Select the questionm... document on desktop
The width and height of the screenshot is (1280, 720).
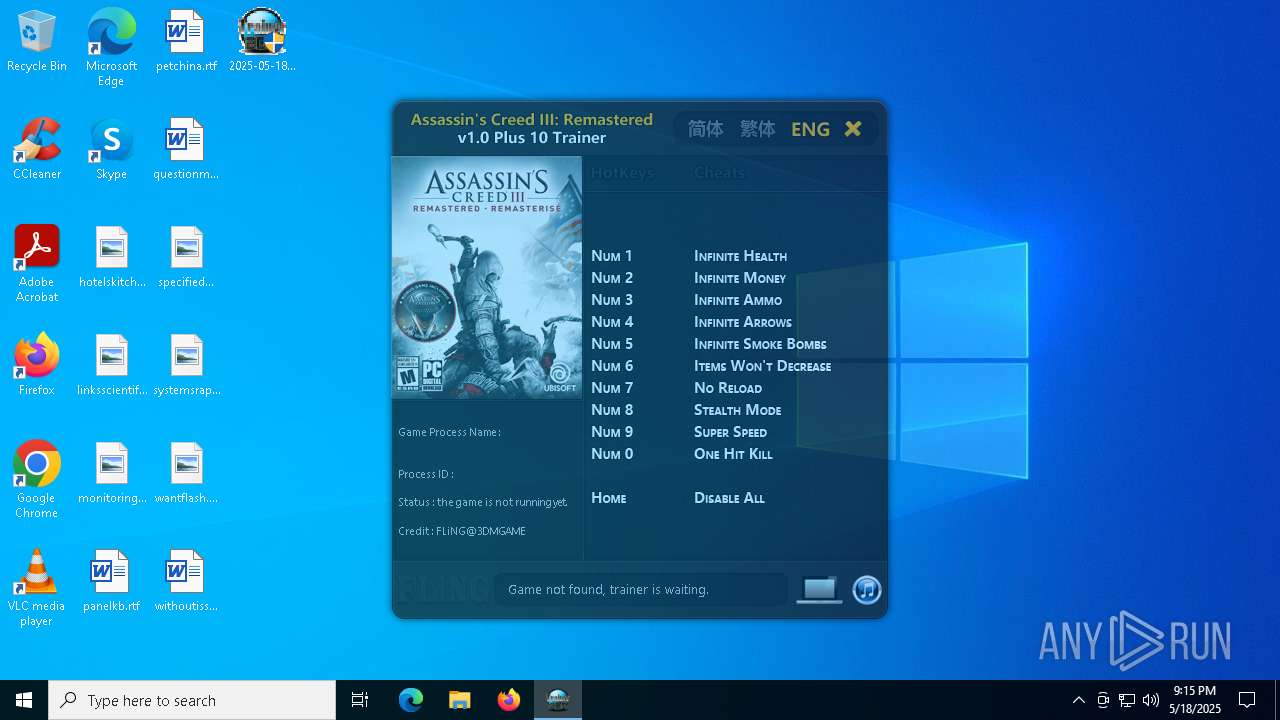186,150
